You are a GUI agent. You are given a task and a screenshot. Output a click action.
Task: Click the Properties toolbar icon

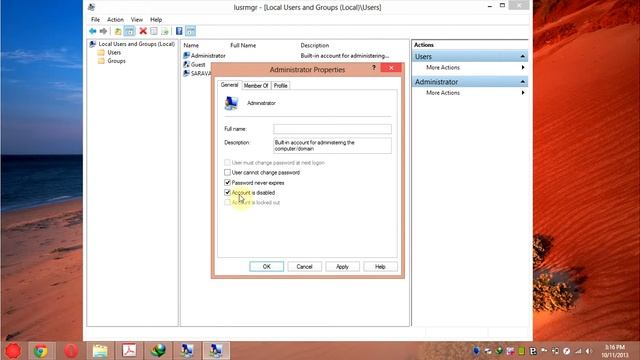click(x=154, y=31)
